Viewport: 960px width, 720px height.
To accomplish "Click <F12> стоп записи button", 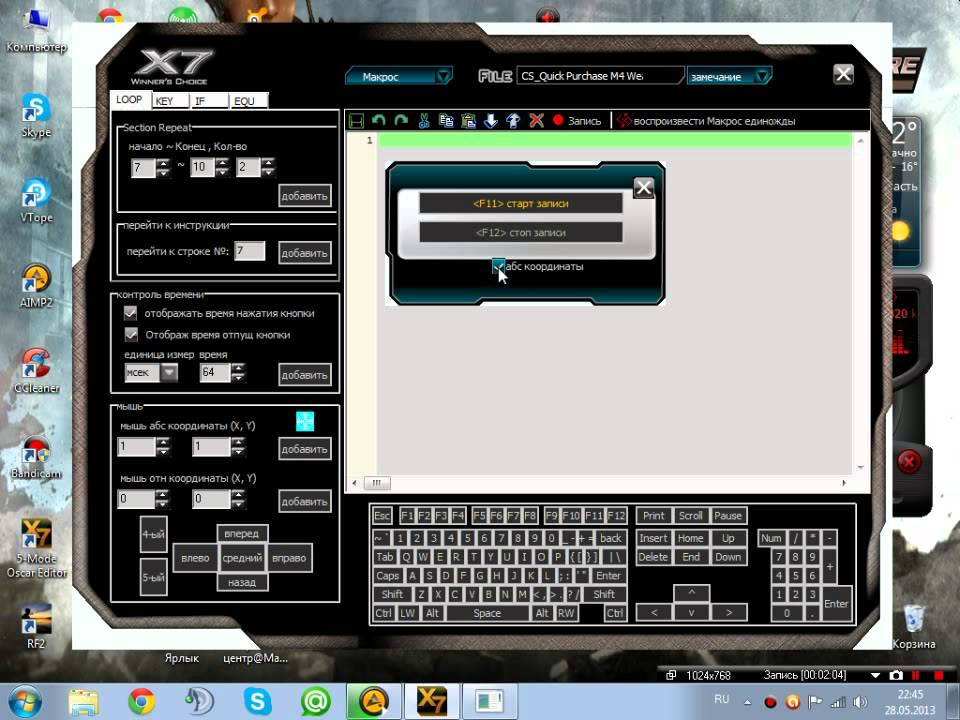I will tap(520, 232).
